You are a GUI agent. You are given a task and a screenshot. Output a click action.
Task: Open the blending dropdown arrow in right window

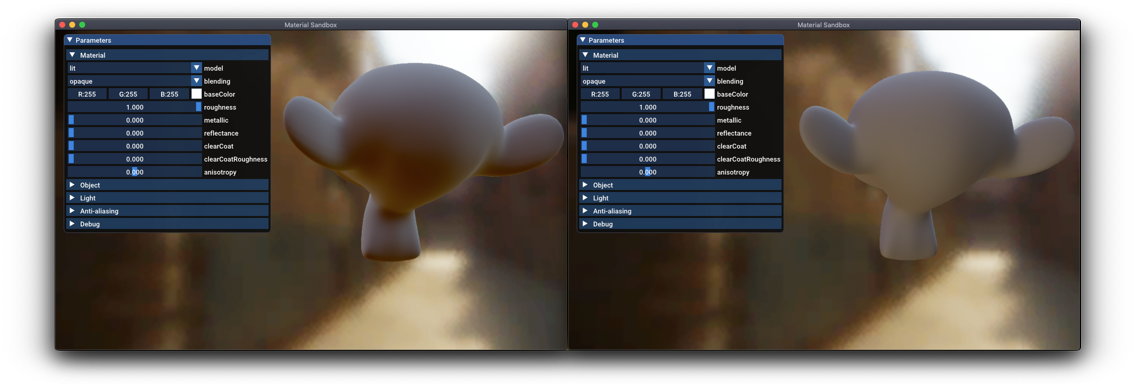click(x=709, y=81)
